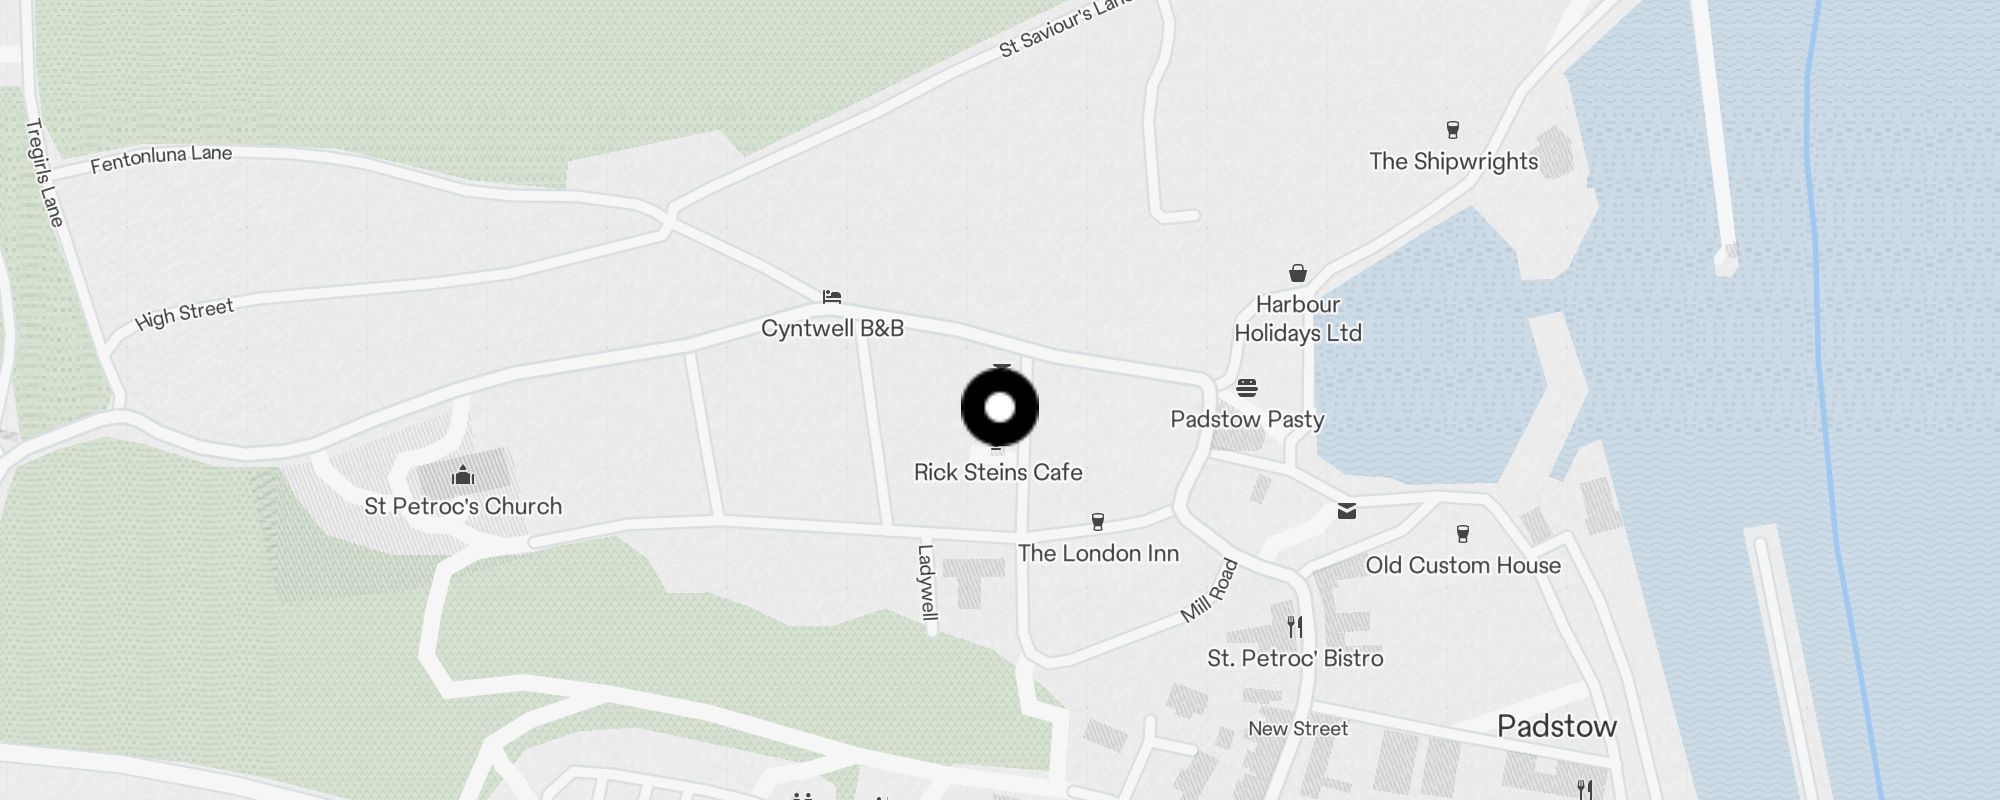Click the New Street road label
The width and height of the screenshot is (2000, 800).
coord(1298,729)
